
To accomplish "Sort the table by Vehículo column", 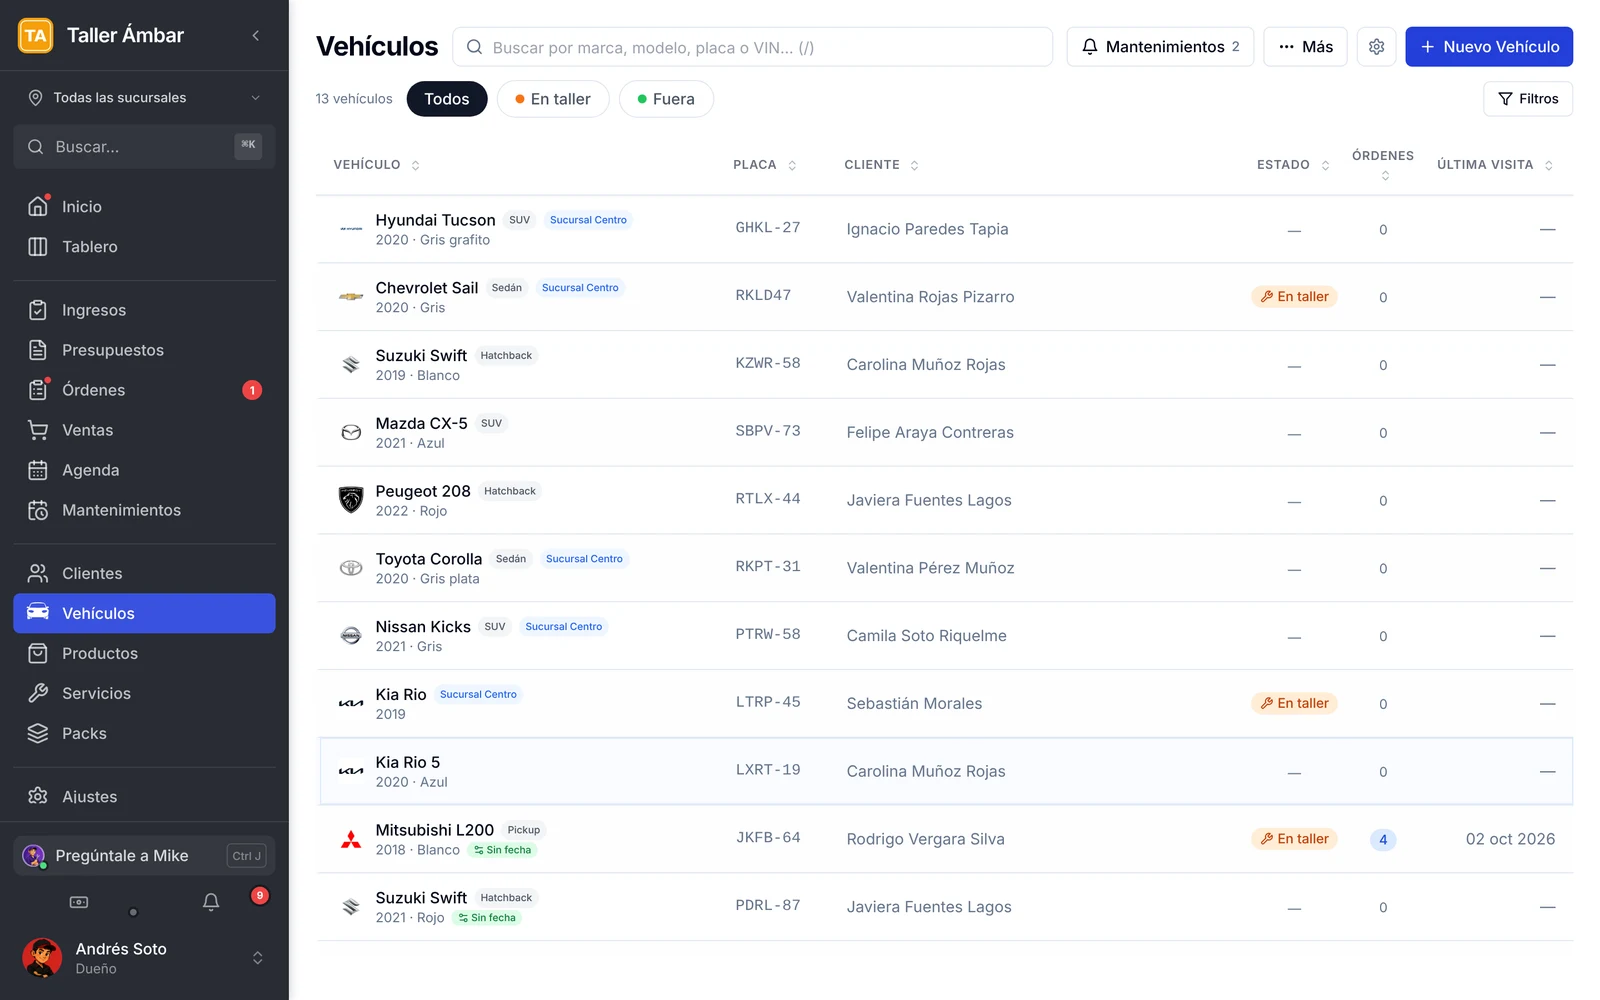I will [x=376, y=165].
